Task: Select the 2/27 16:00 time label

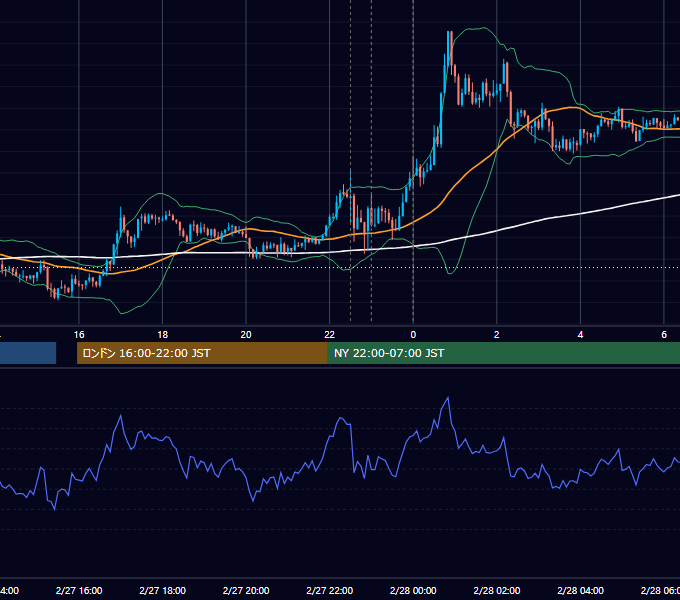Action: pos(79,590)
